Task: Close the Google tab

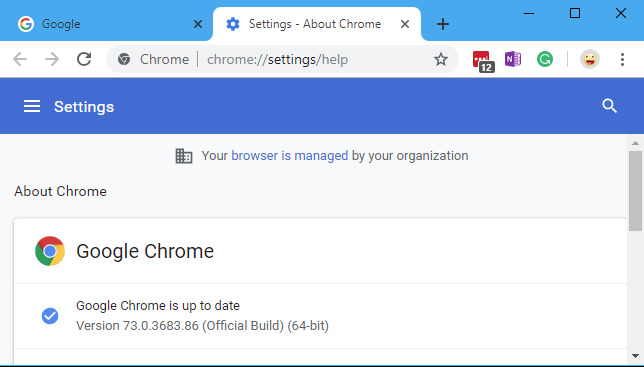Action: click(x=198, y=24)
